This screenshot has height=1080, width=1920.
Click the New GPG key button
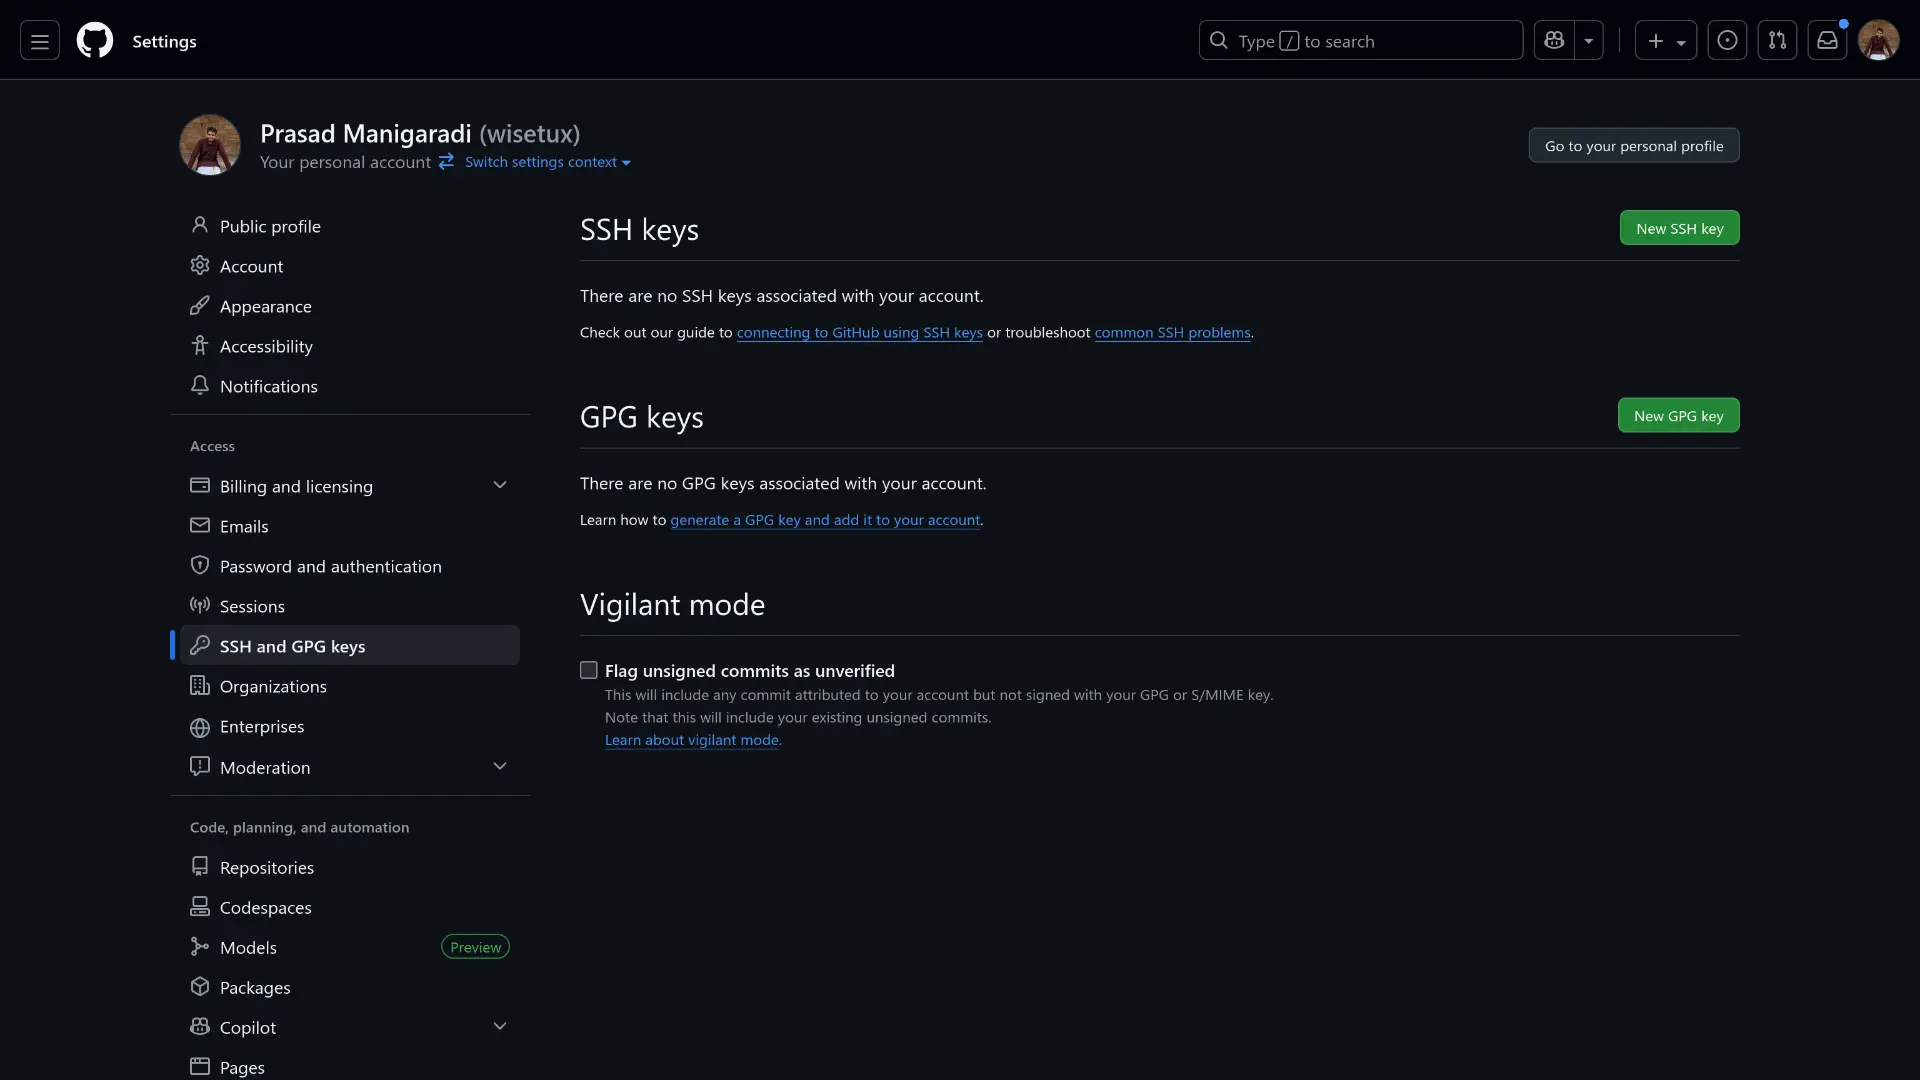point(1678,416)
